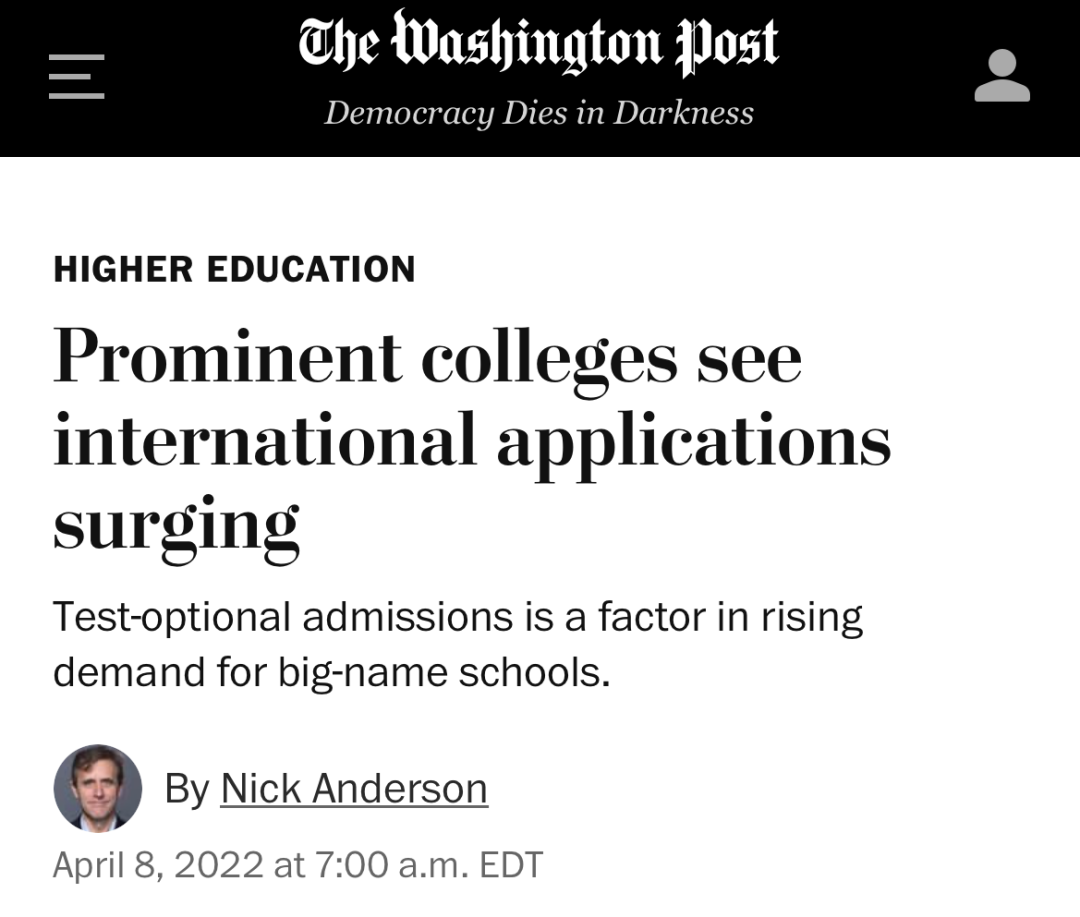Image resolution: width=1080 pixels, height=917 pixels.
Task: Click the "international applications" headline line
Action: click(x=471, y=440)
